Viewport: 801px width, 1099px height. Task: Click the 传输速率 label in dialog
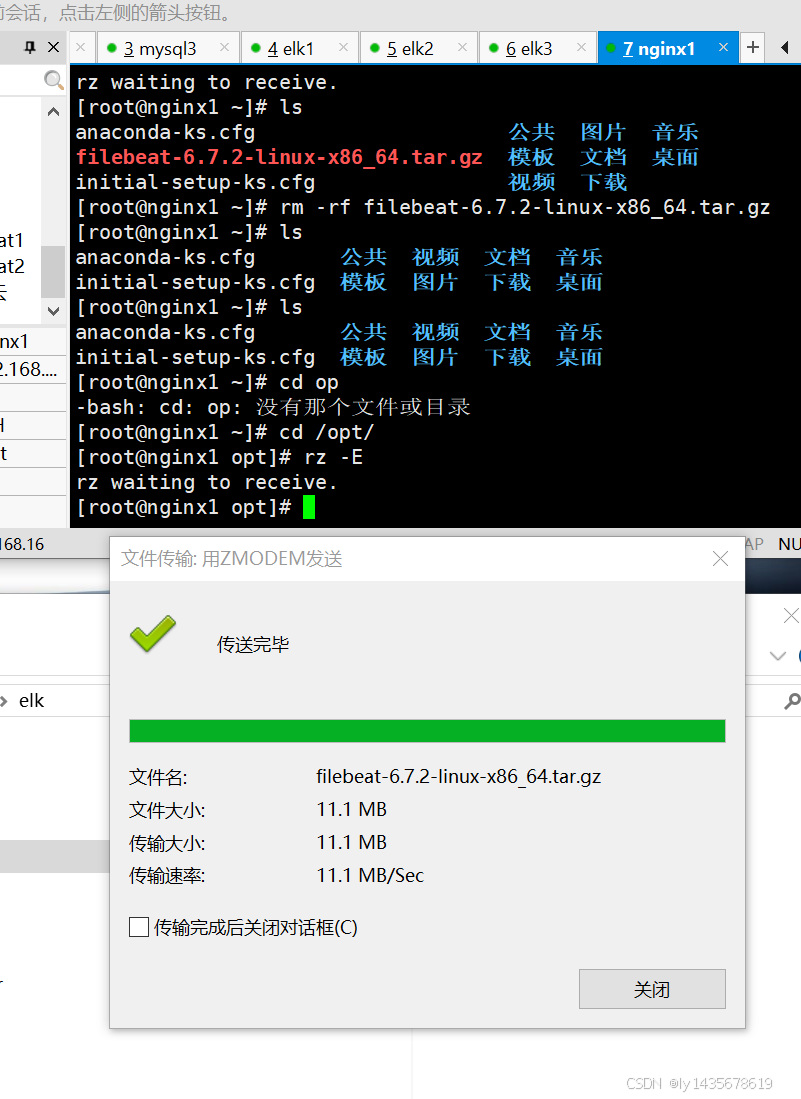167,876
